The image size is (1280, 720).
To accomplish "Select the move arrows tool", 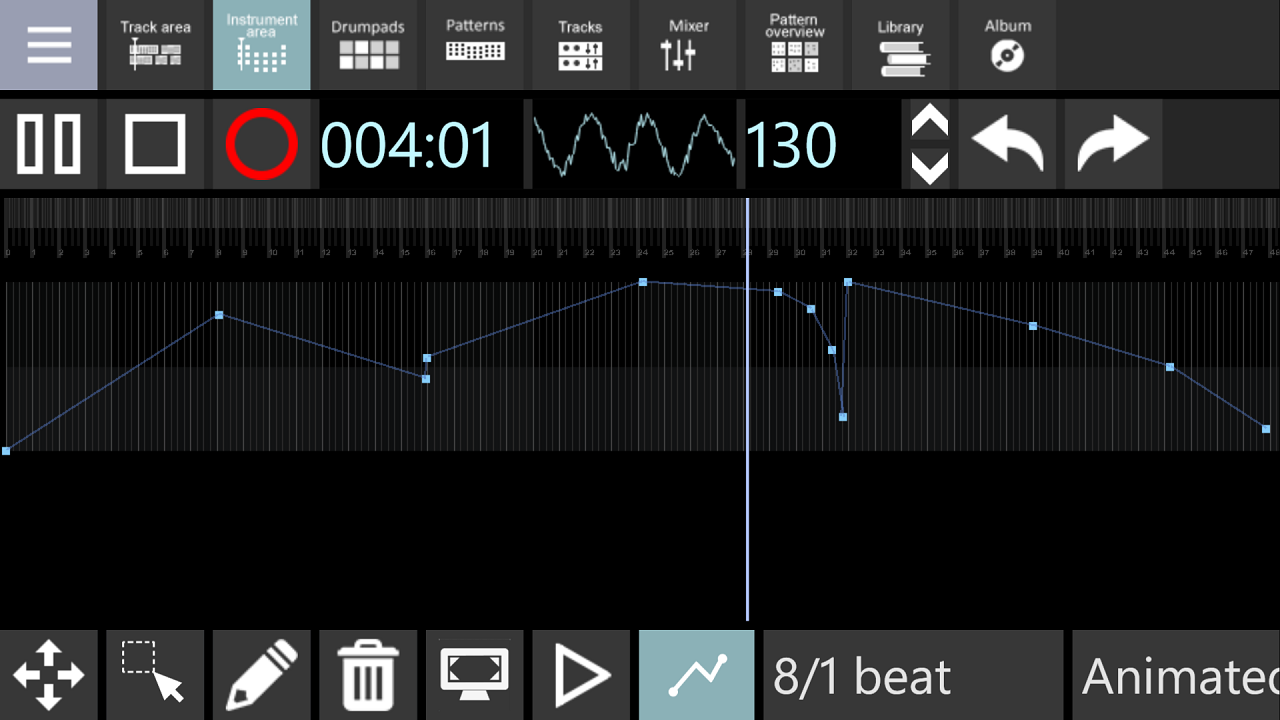I will (48, 675).
